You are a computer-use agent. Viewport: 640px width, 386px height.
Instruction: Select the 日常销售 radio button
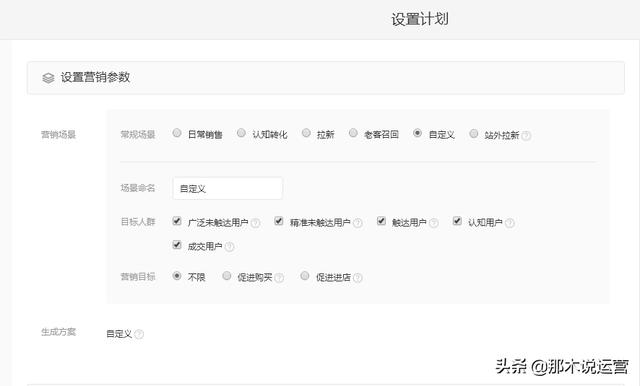click(177, 133)
